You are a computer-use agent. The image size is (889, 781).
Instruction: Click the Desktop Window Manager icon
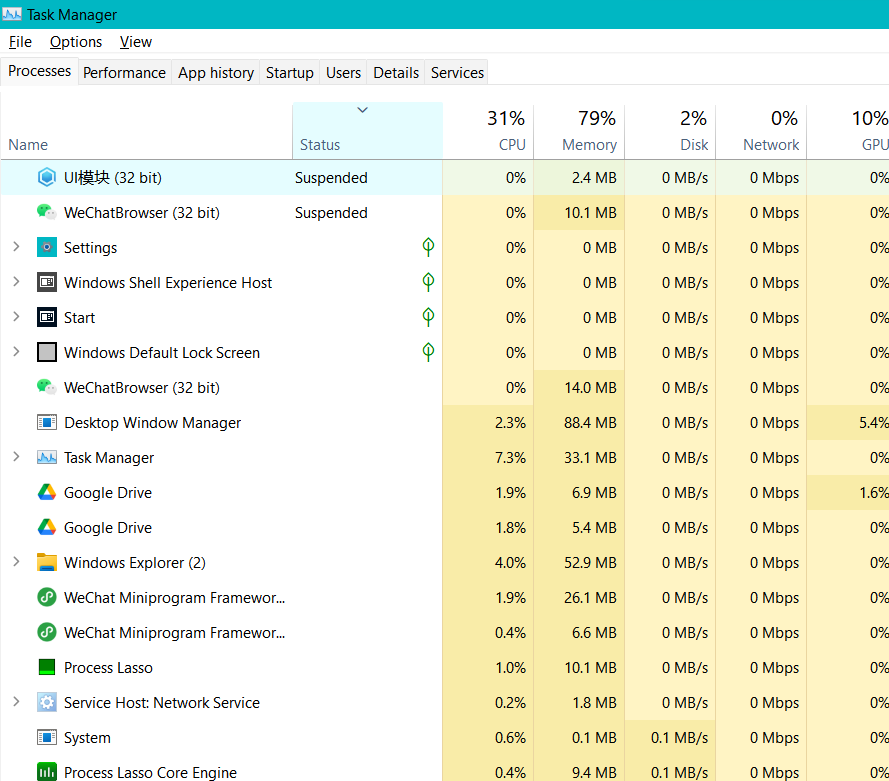(x=46, y=422)
